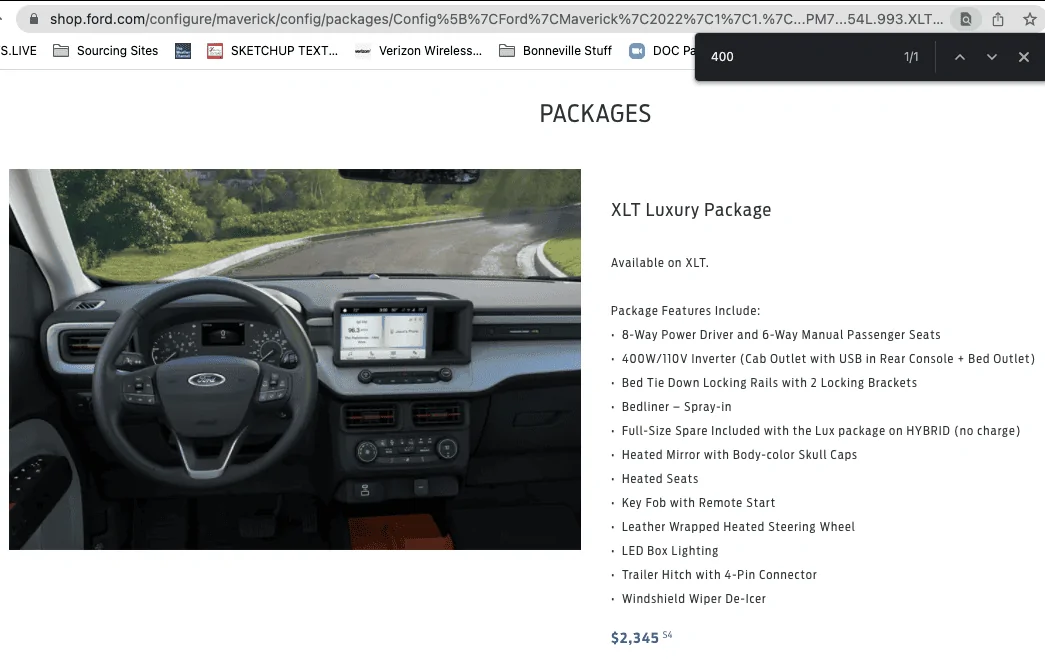Image resolution: width=1045 pixels, height=659 pixels.
Task: Click the 1/1 match counter
Action: click(911, 57)
